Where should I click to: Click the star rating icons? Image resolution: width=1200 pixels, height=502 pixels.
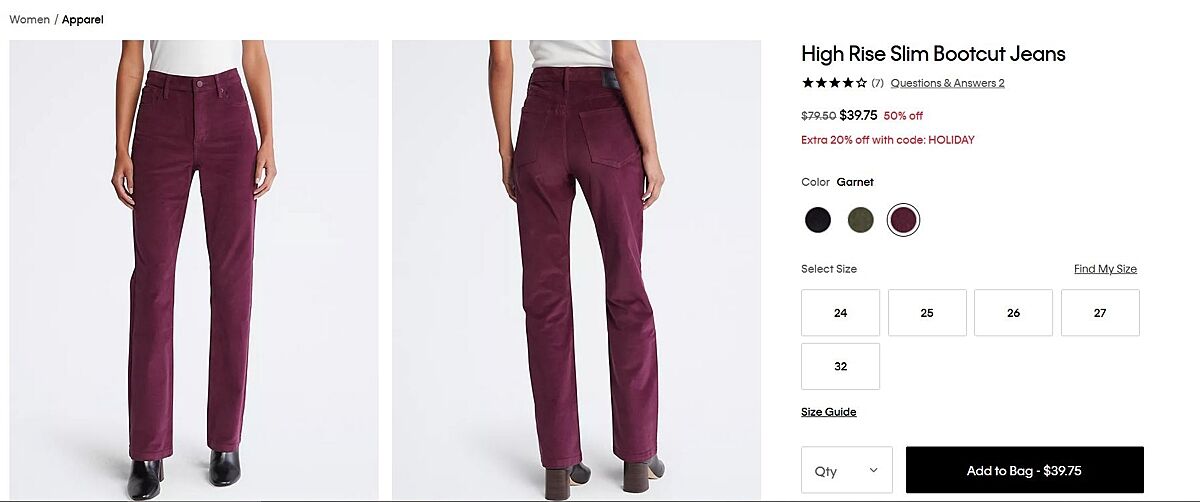click(x=834, y=83)
